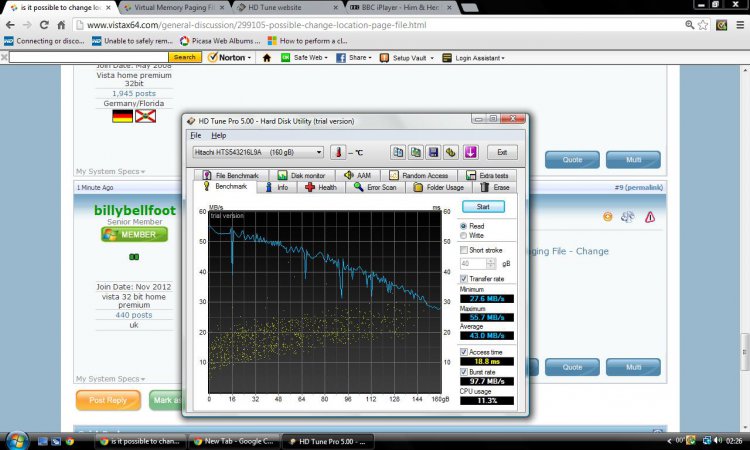Go back in the browser

(x=10, y=25)
